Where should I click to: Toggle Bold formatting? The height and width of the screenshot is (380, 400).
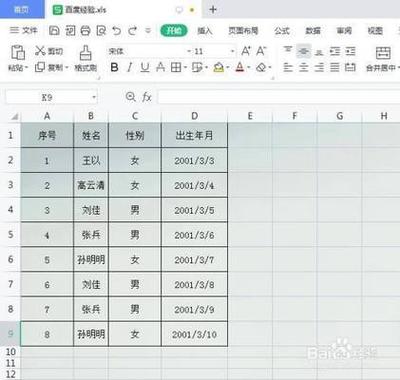coord(114,67)
